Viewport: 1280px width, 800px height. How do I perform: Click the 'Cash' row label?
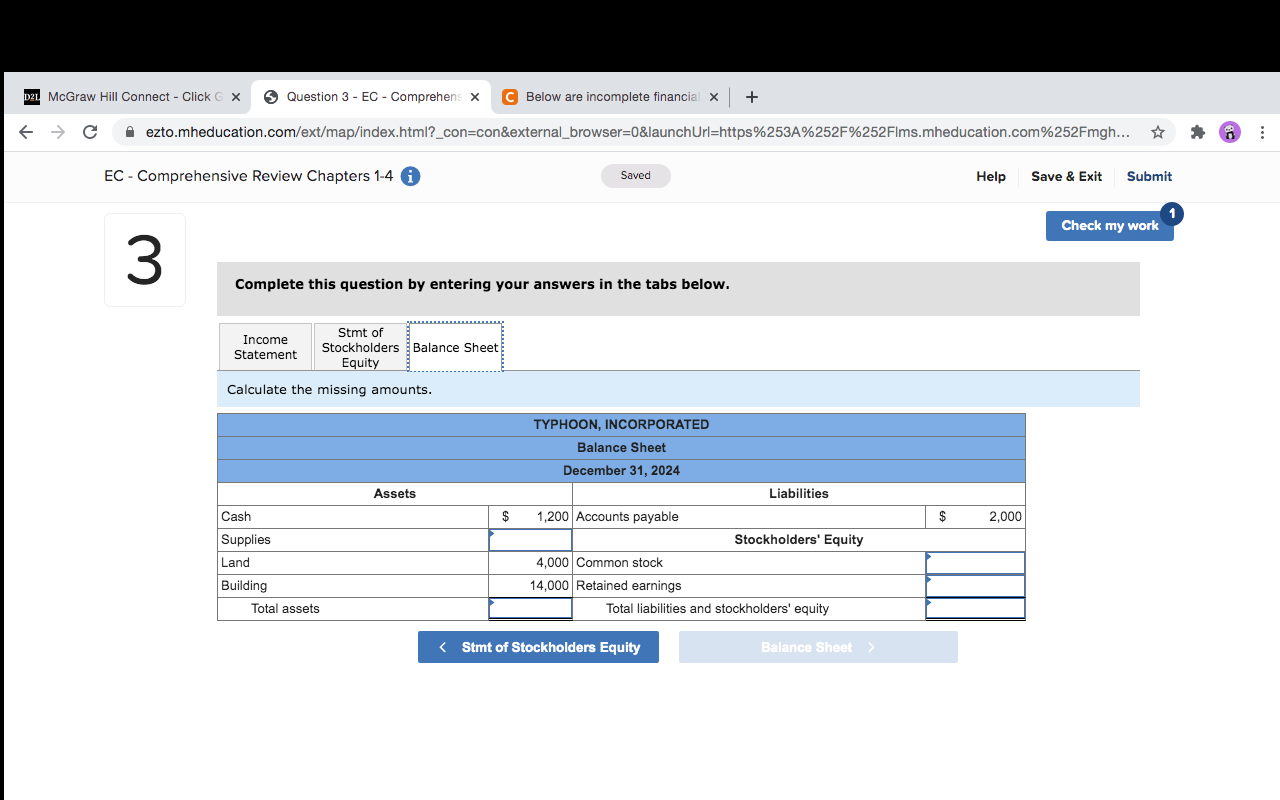[236, 517]
